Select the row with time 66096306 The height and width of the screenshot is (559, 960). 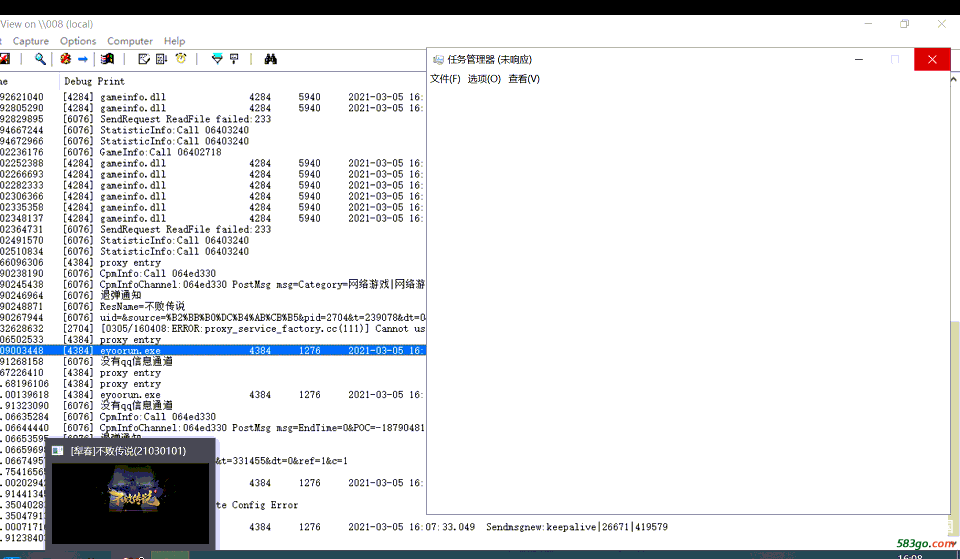click(x=212, y=262)
